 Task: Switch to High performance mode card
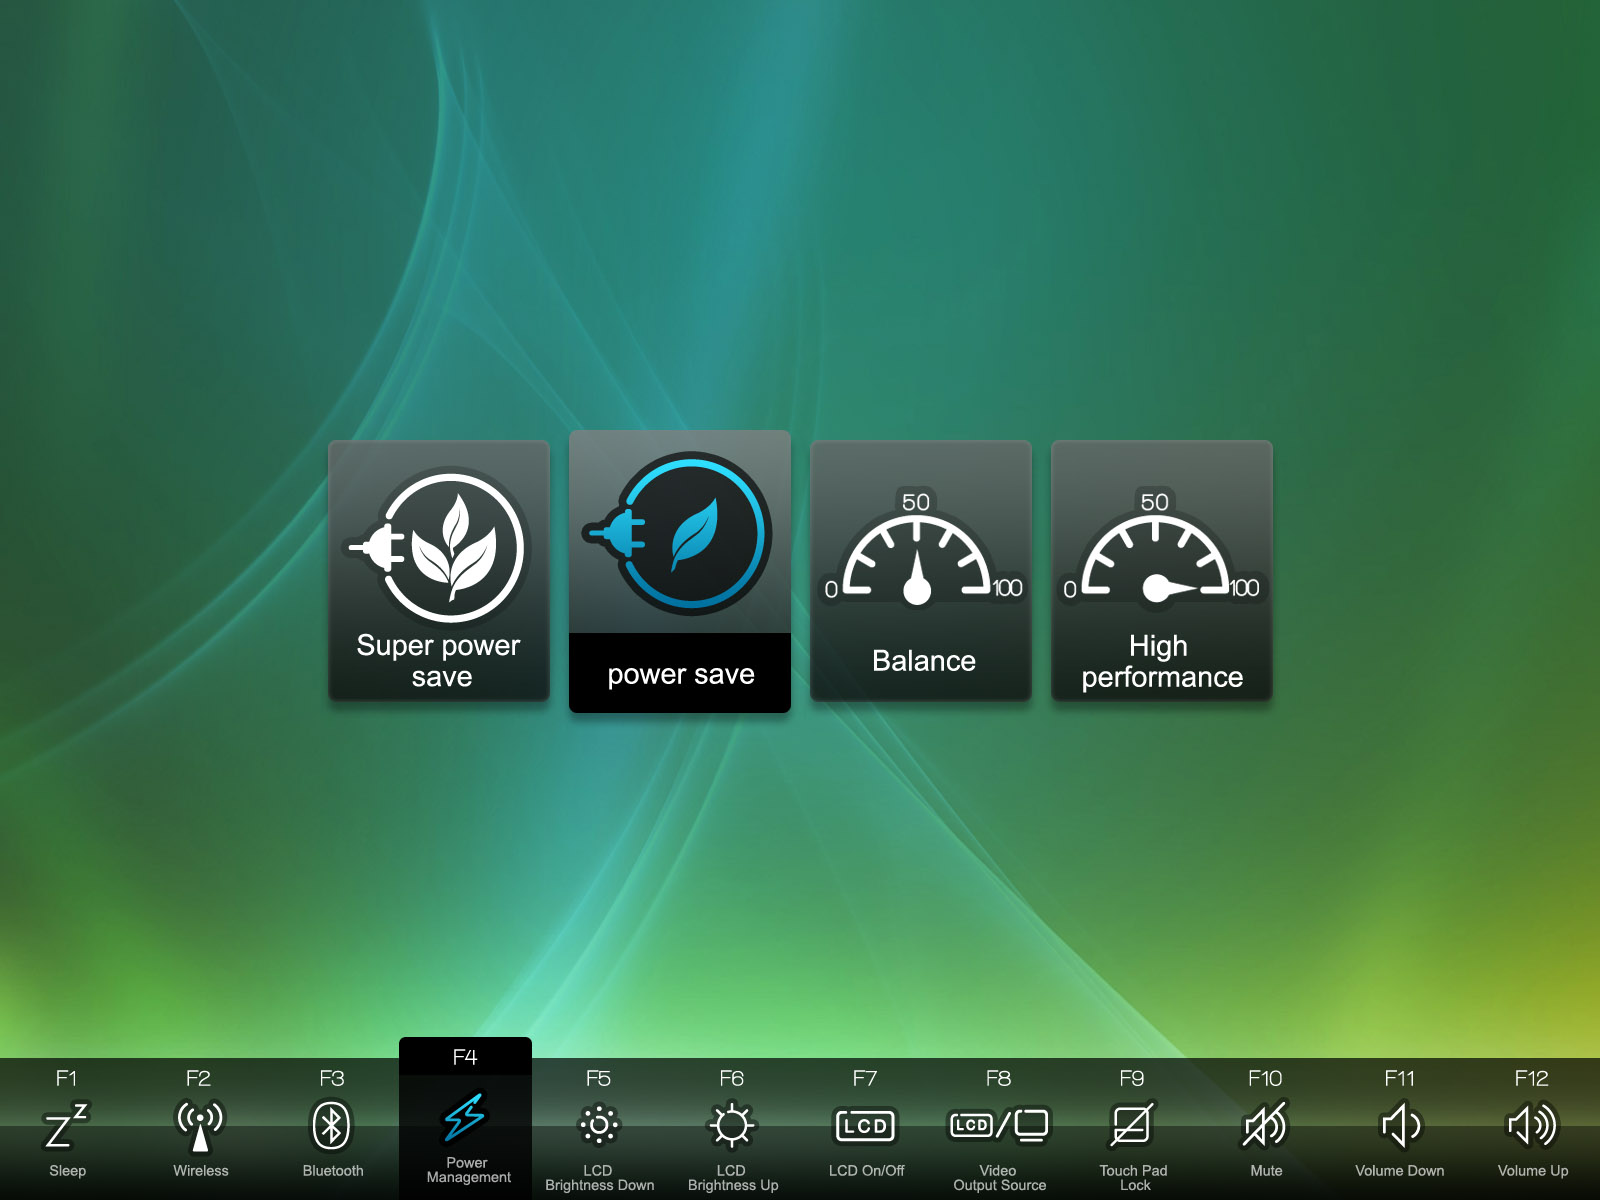[1162, 570]
